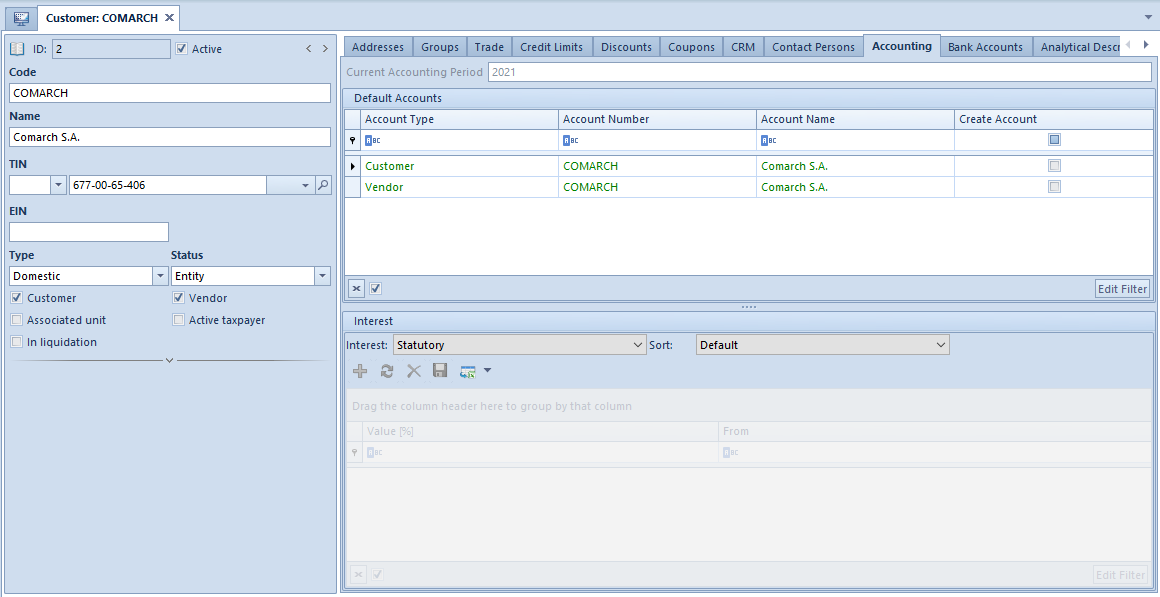Click Edit Filter in Default Accounts
This screenshot has width=1160, height=597.
tap(1122, 289)
